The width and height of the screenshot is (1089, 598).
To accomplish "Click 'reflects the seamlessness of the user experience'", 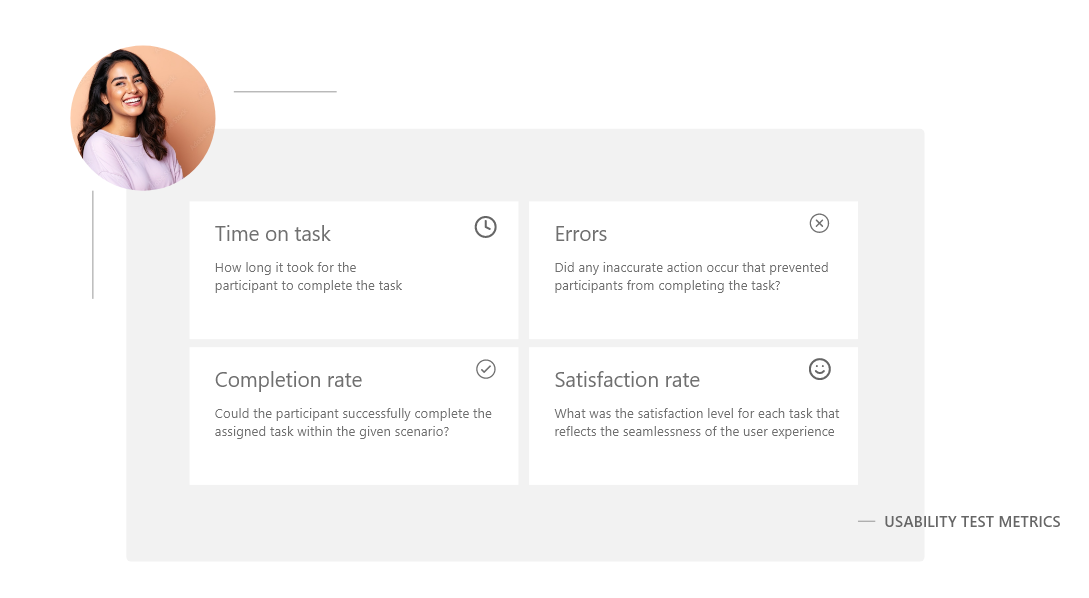I will 695,431.
